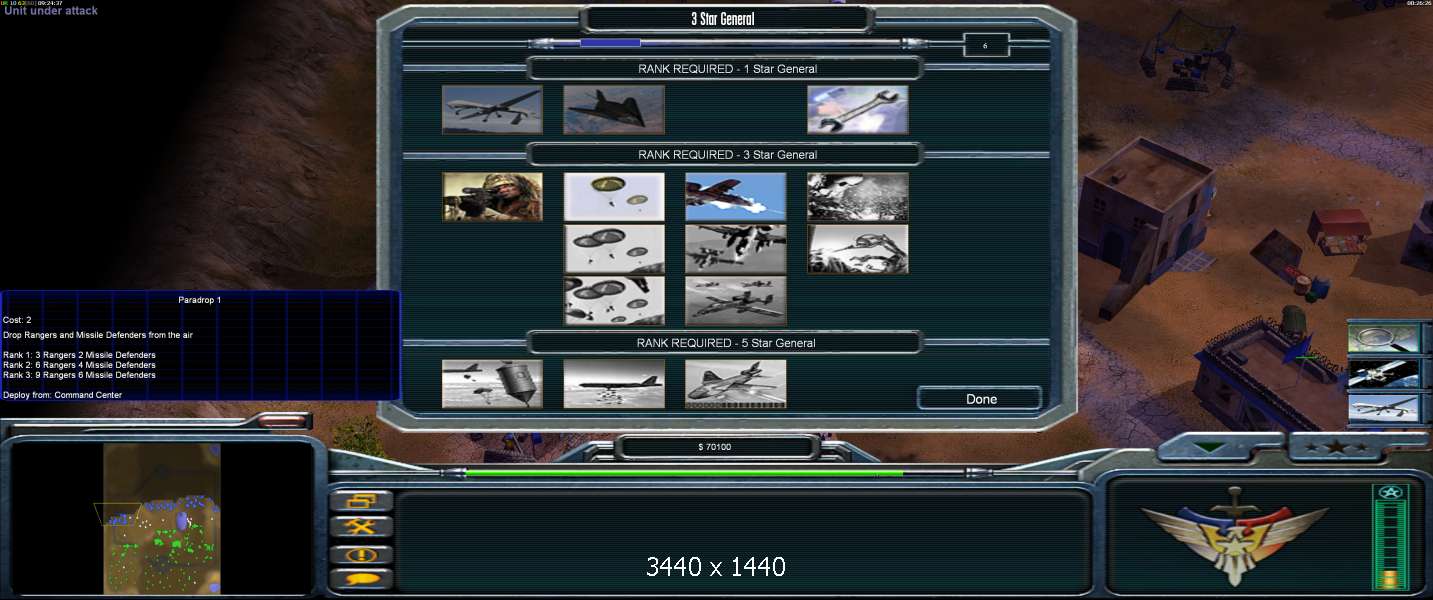The width and height of the screenshot is (1433, 600).
Task: Activate the radar scan shortcut icon on right edge
Action: (x=1384, y=338)
